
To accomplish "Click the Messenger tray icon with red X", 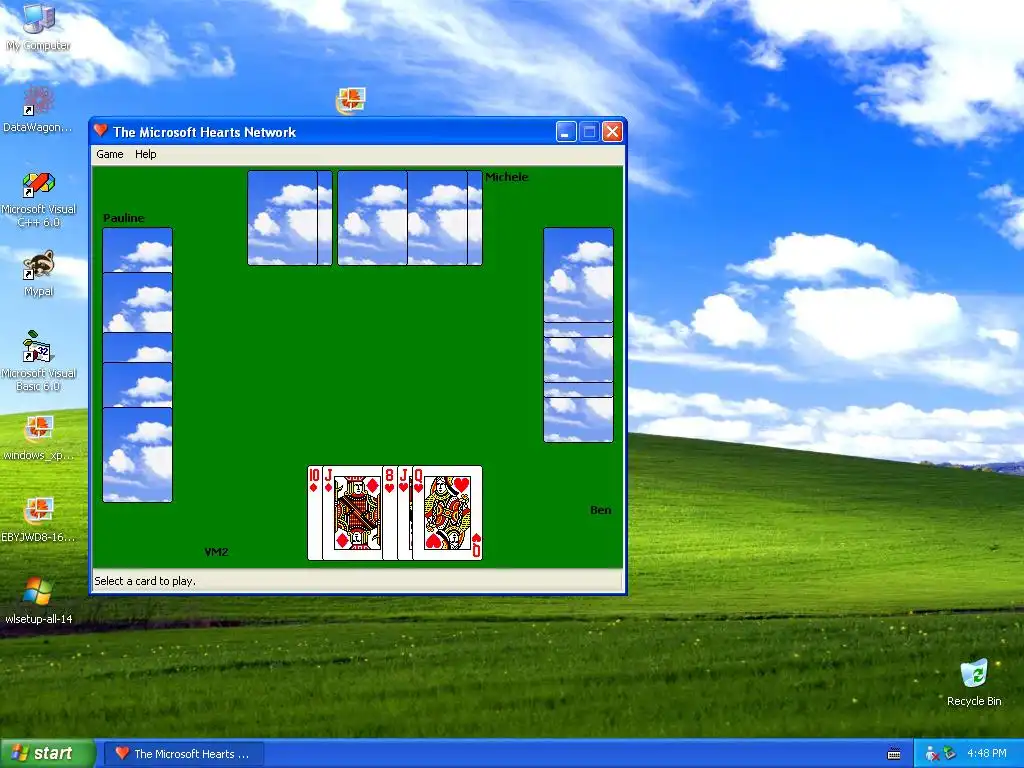I will (932, 754).
